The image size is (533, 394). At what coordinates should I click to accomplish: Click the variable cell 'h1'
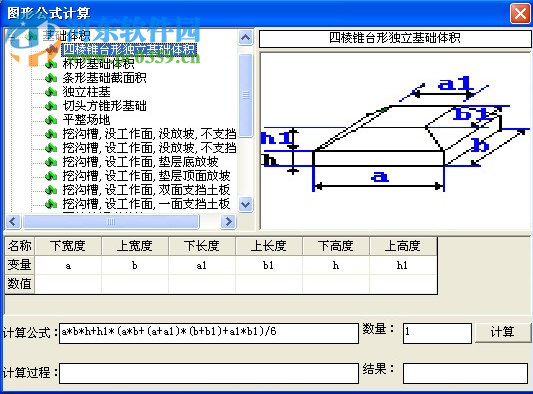click(x=403, y=265)
